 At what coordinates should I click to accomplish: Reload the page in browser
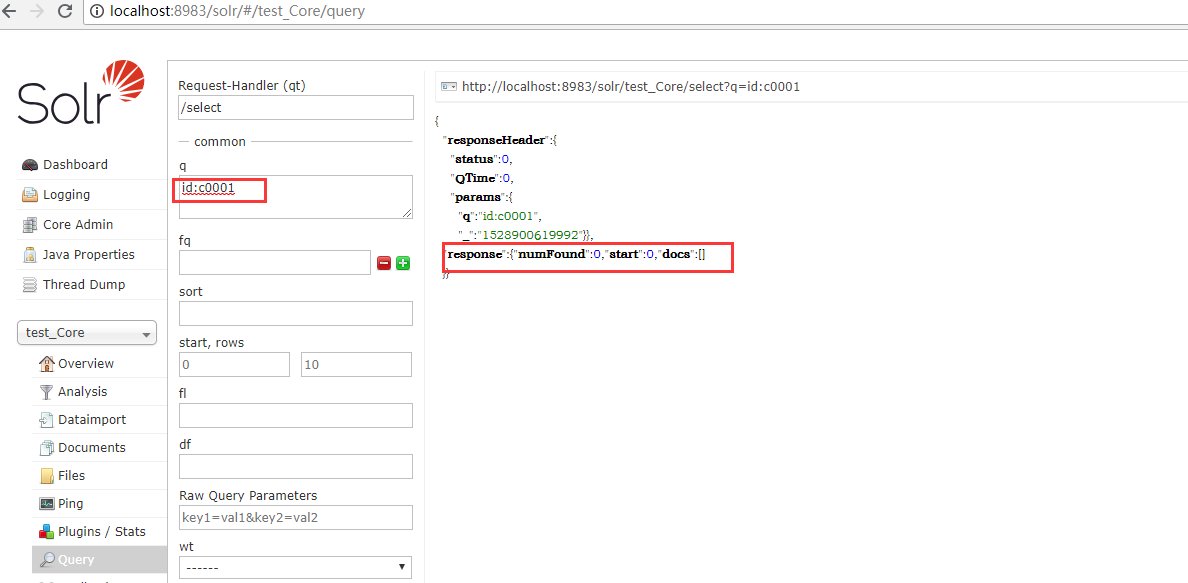pos(65,11)
